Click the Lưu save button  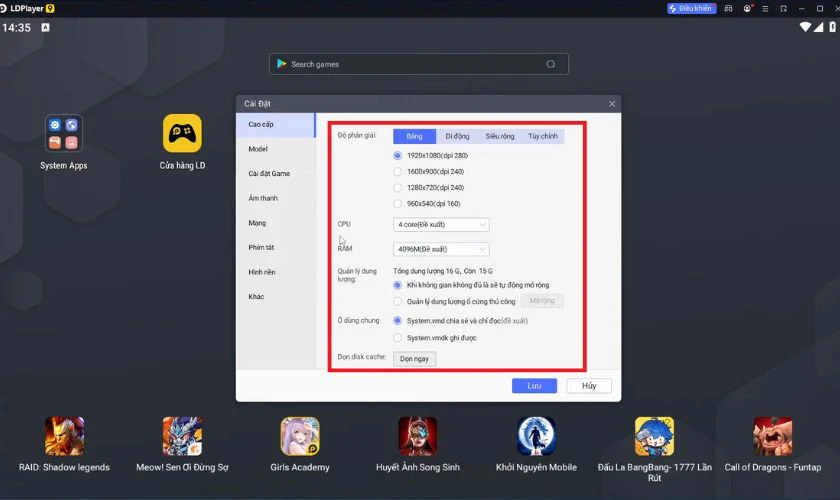point(534,386)
